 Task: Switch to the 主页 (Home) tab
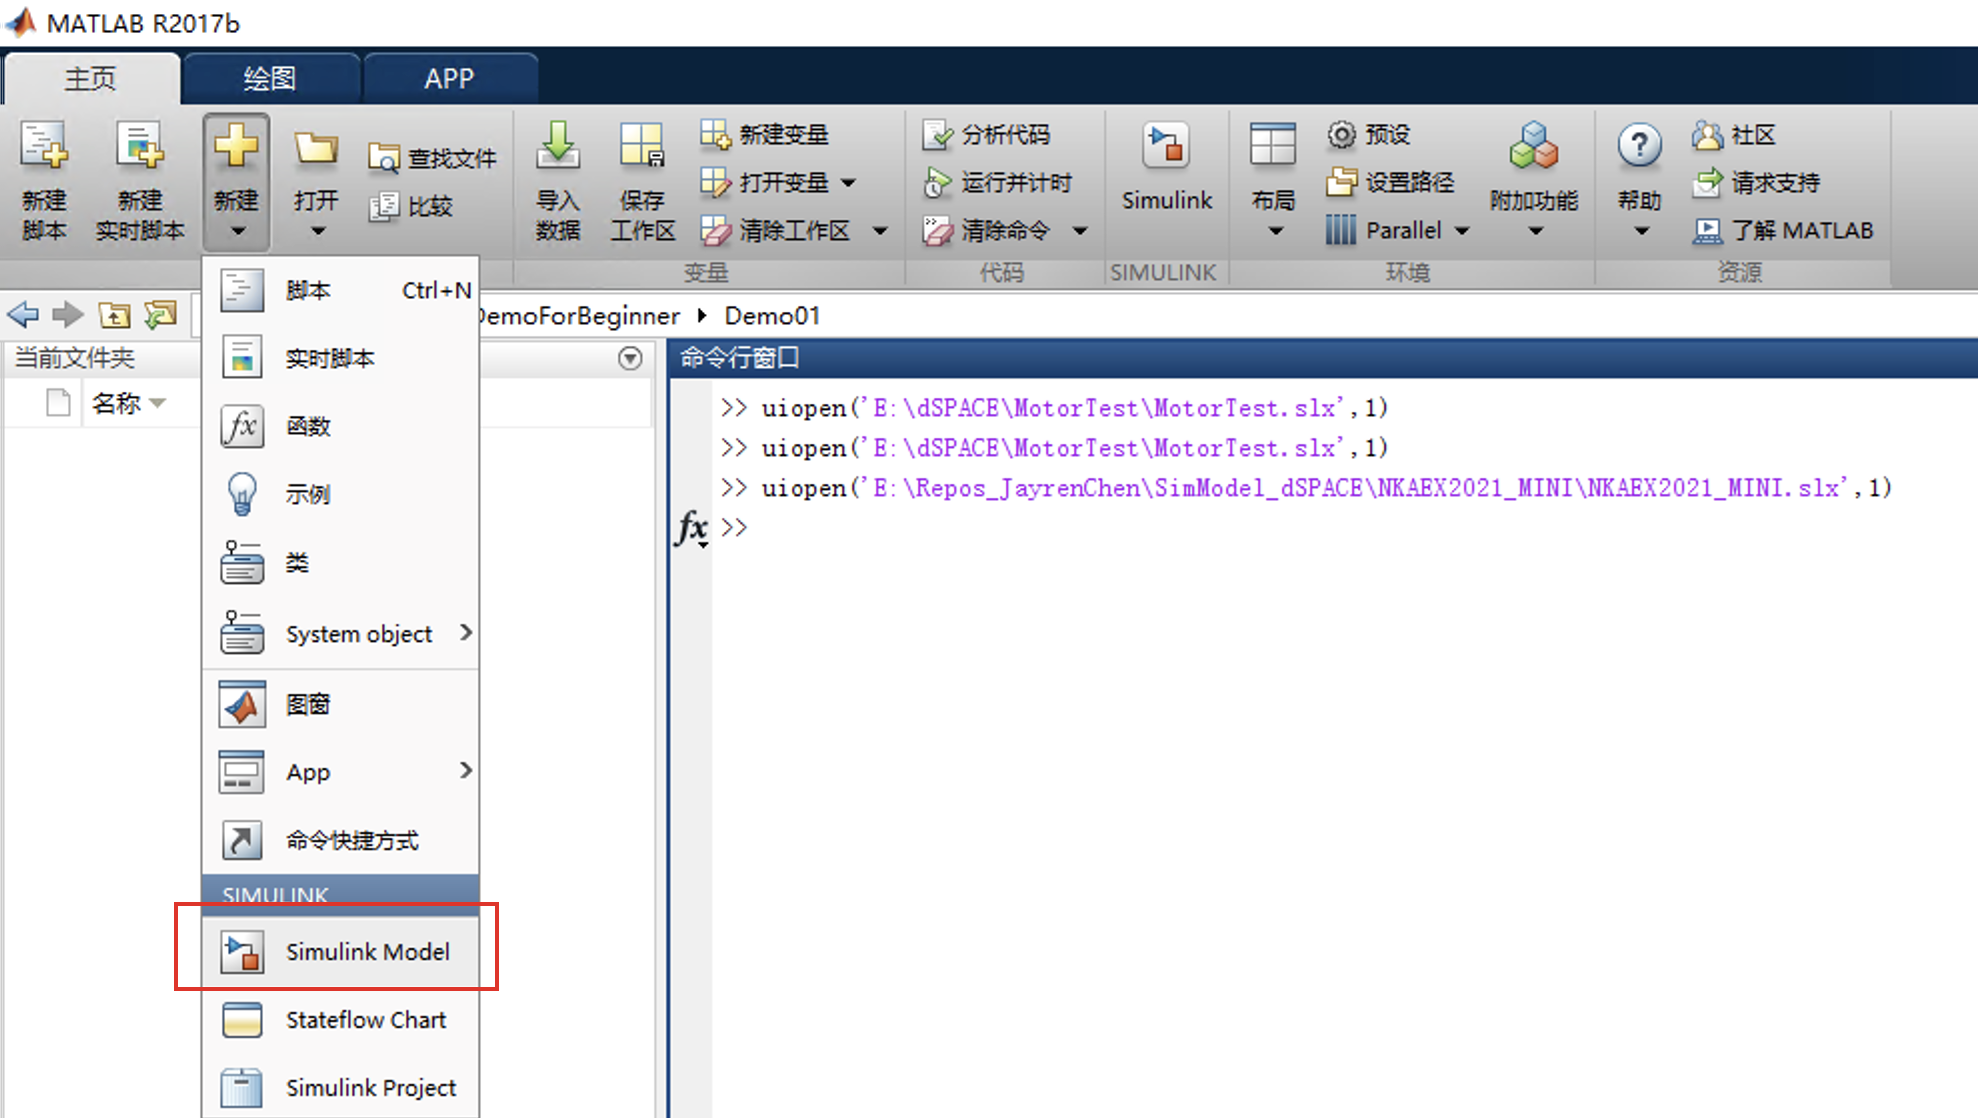pos(91,78)
